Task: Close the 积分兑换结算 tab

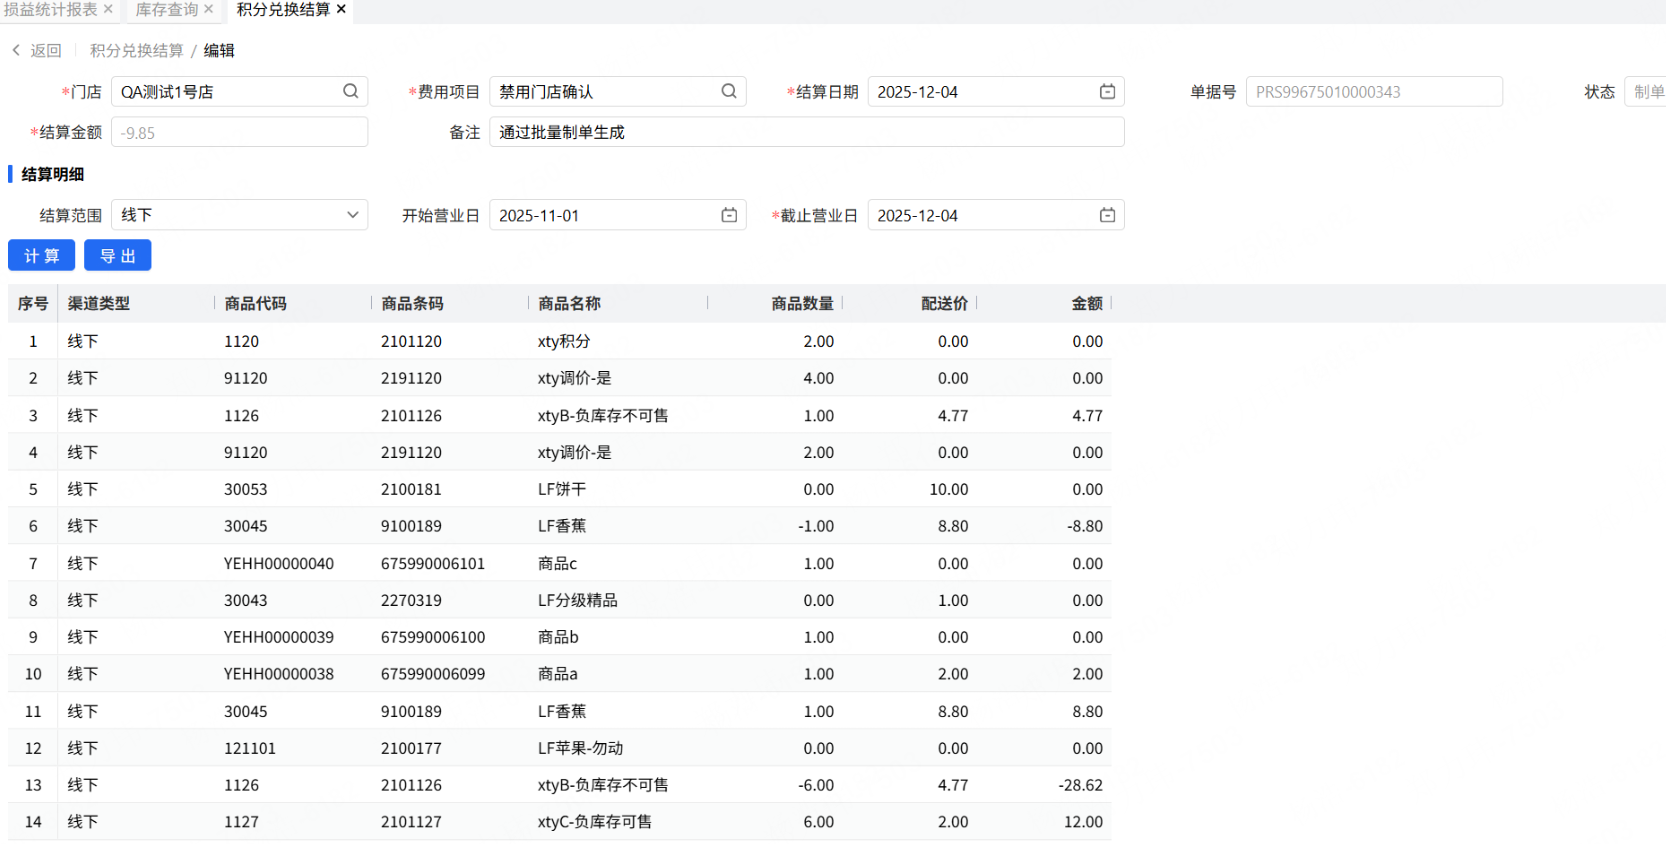Action: (x=341, y=9)
